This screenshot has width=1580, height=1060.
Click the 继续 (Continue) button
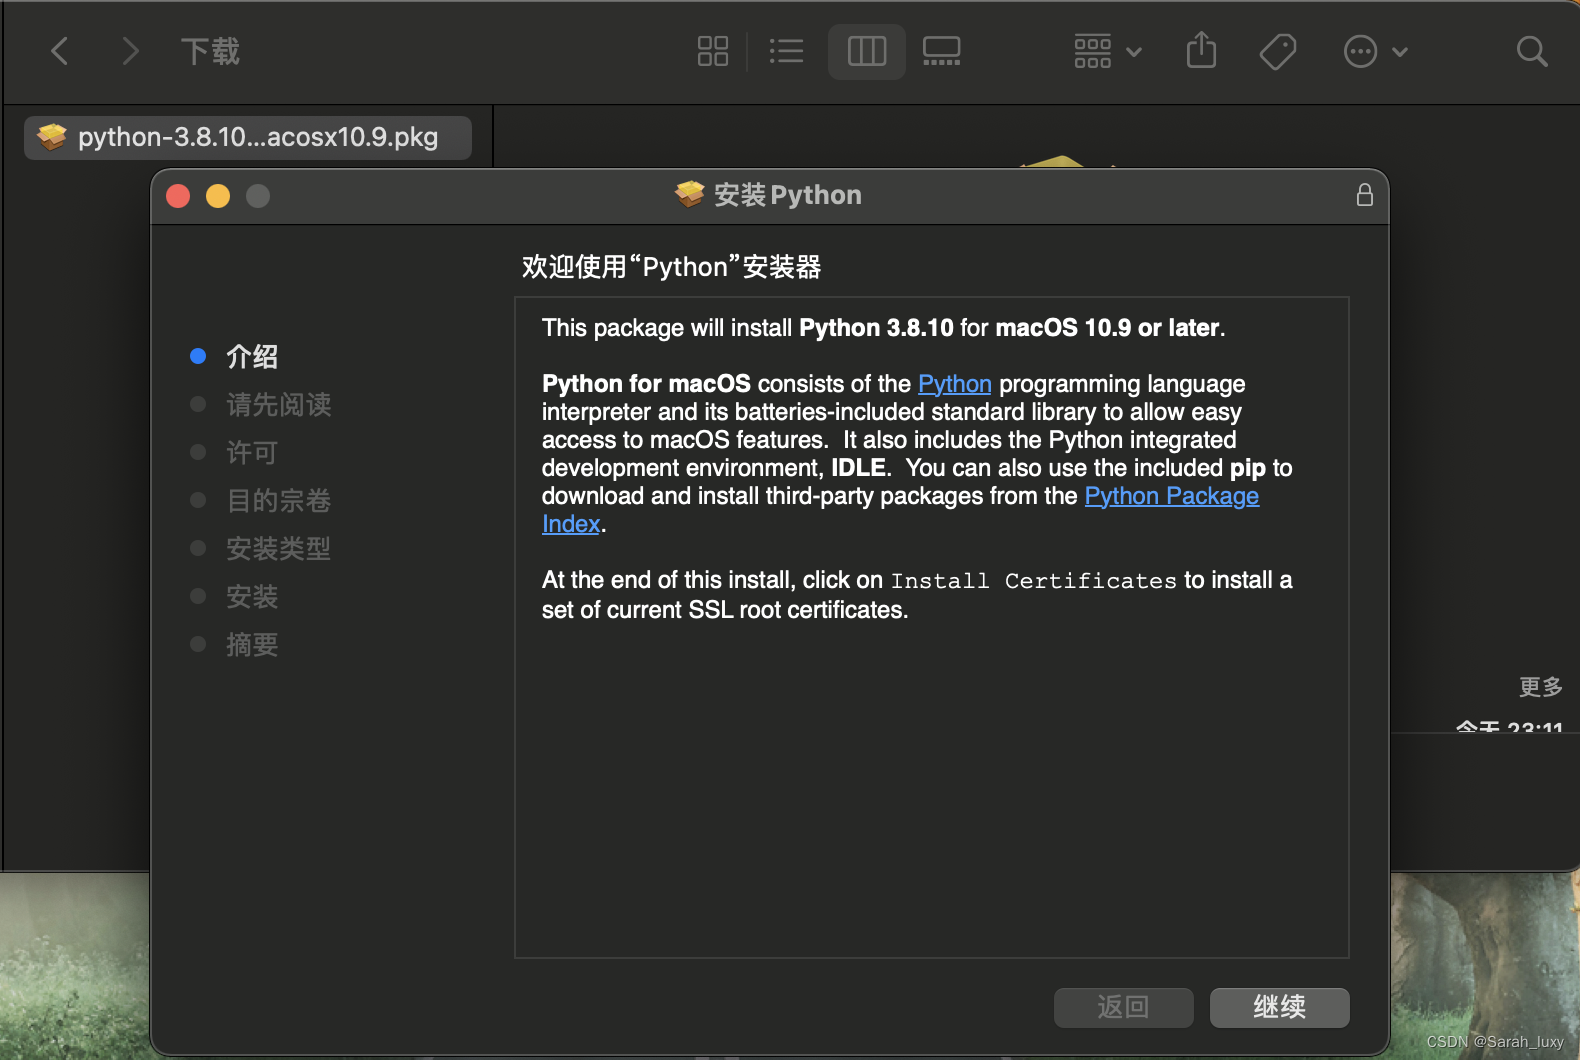(x=1279, y=1007)
